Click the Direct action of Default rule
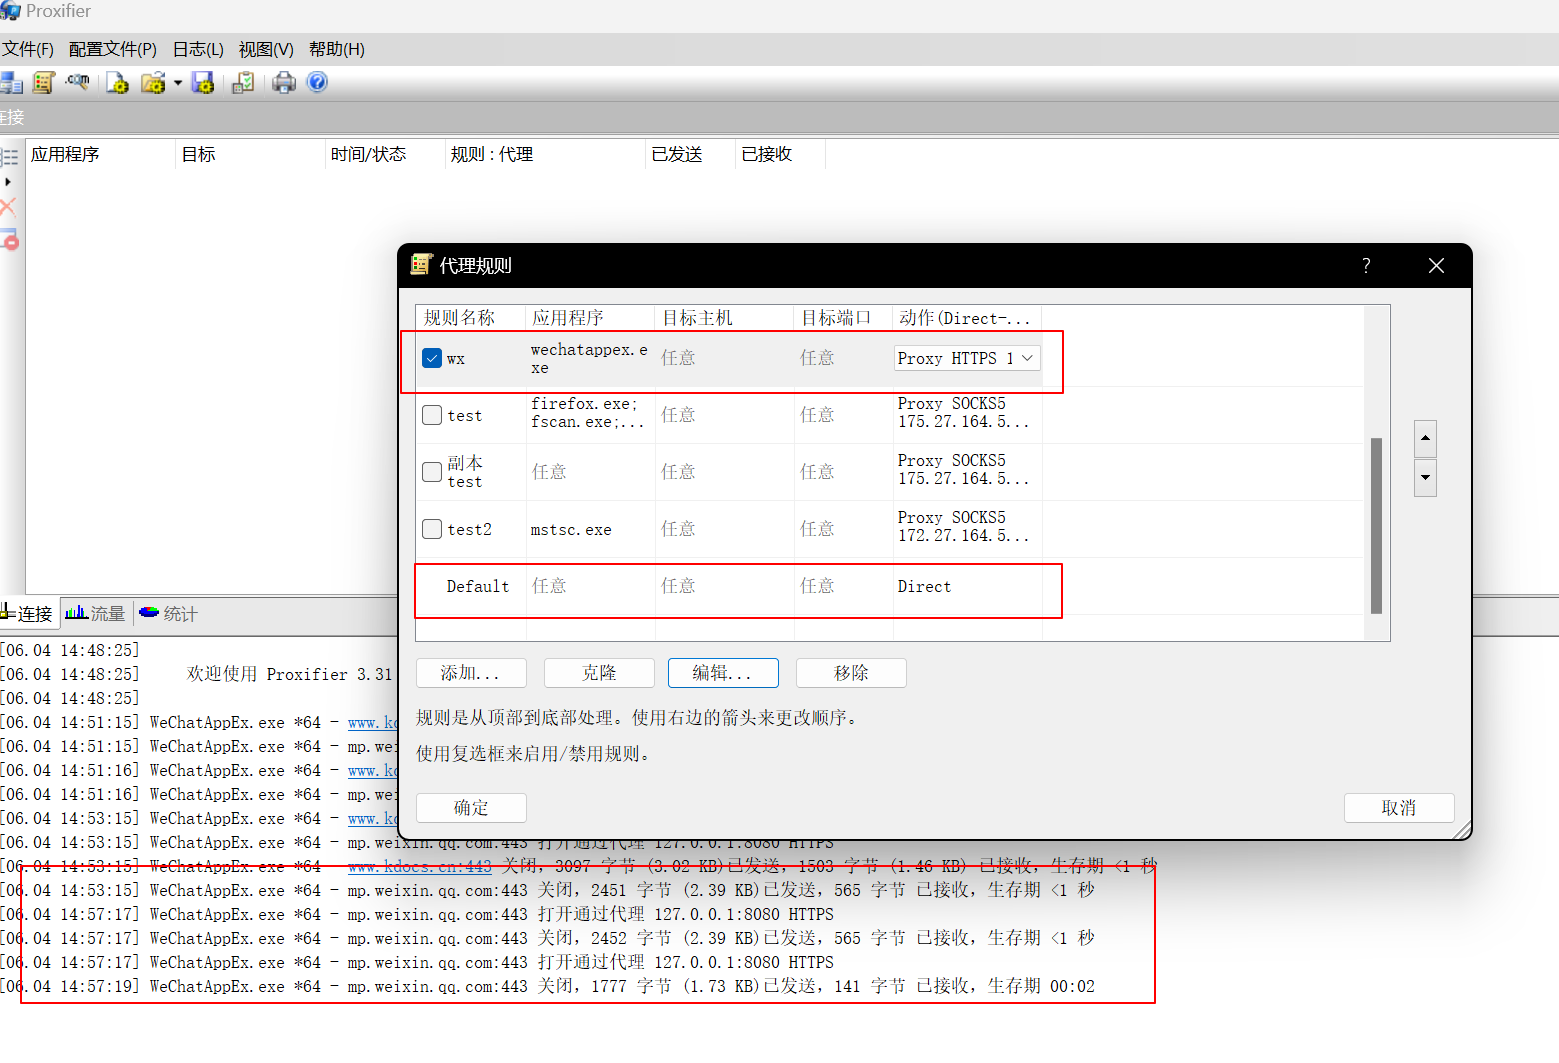 tap(924, 587)
